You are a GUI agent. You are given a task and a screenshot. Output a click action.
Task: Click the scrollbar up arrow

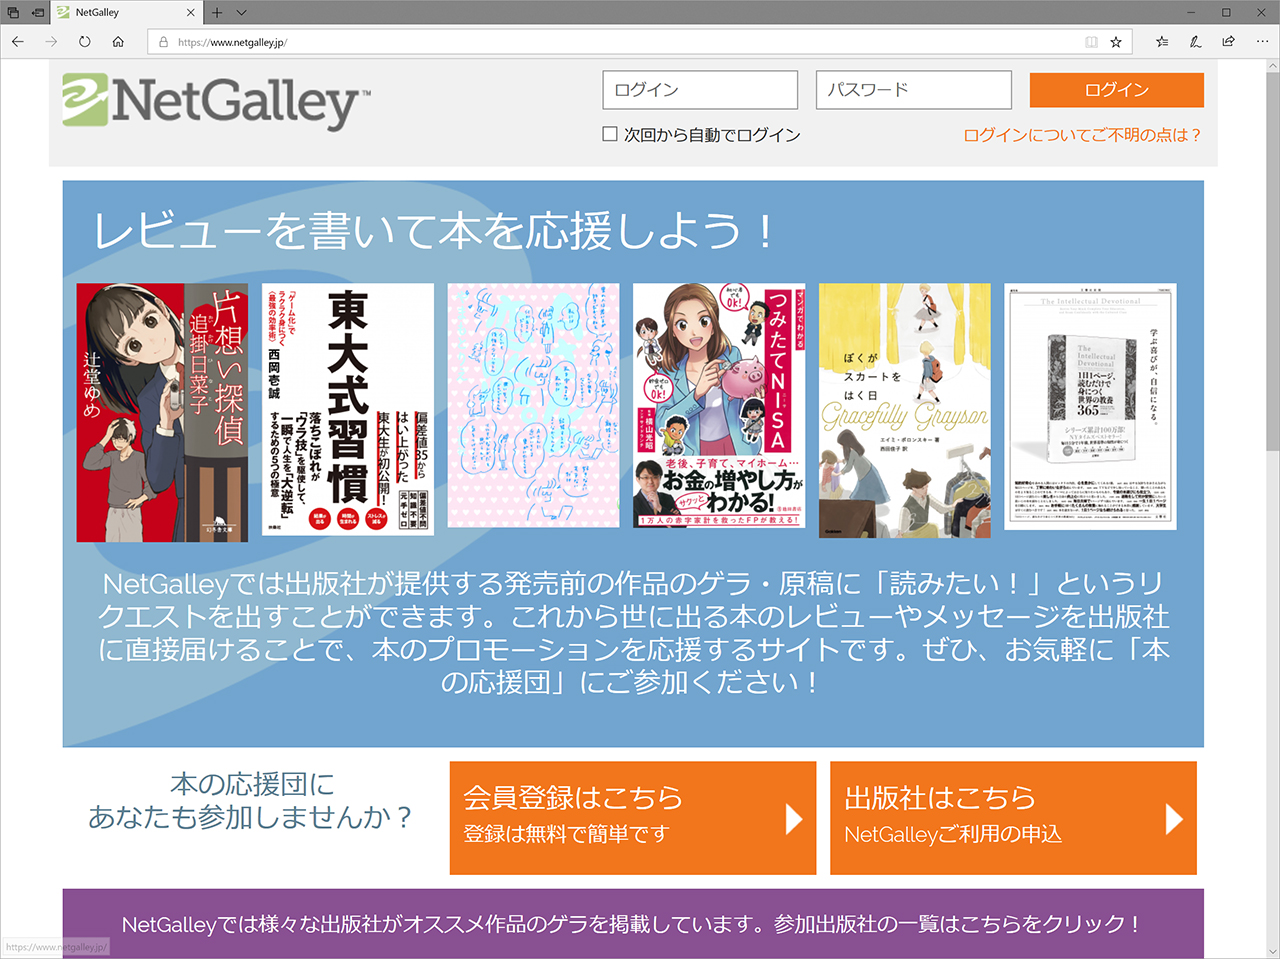click(1272, 66)
